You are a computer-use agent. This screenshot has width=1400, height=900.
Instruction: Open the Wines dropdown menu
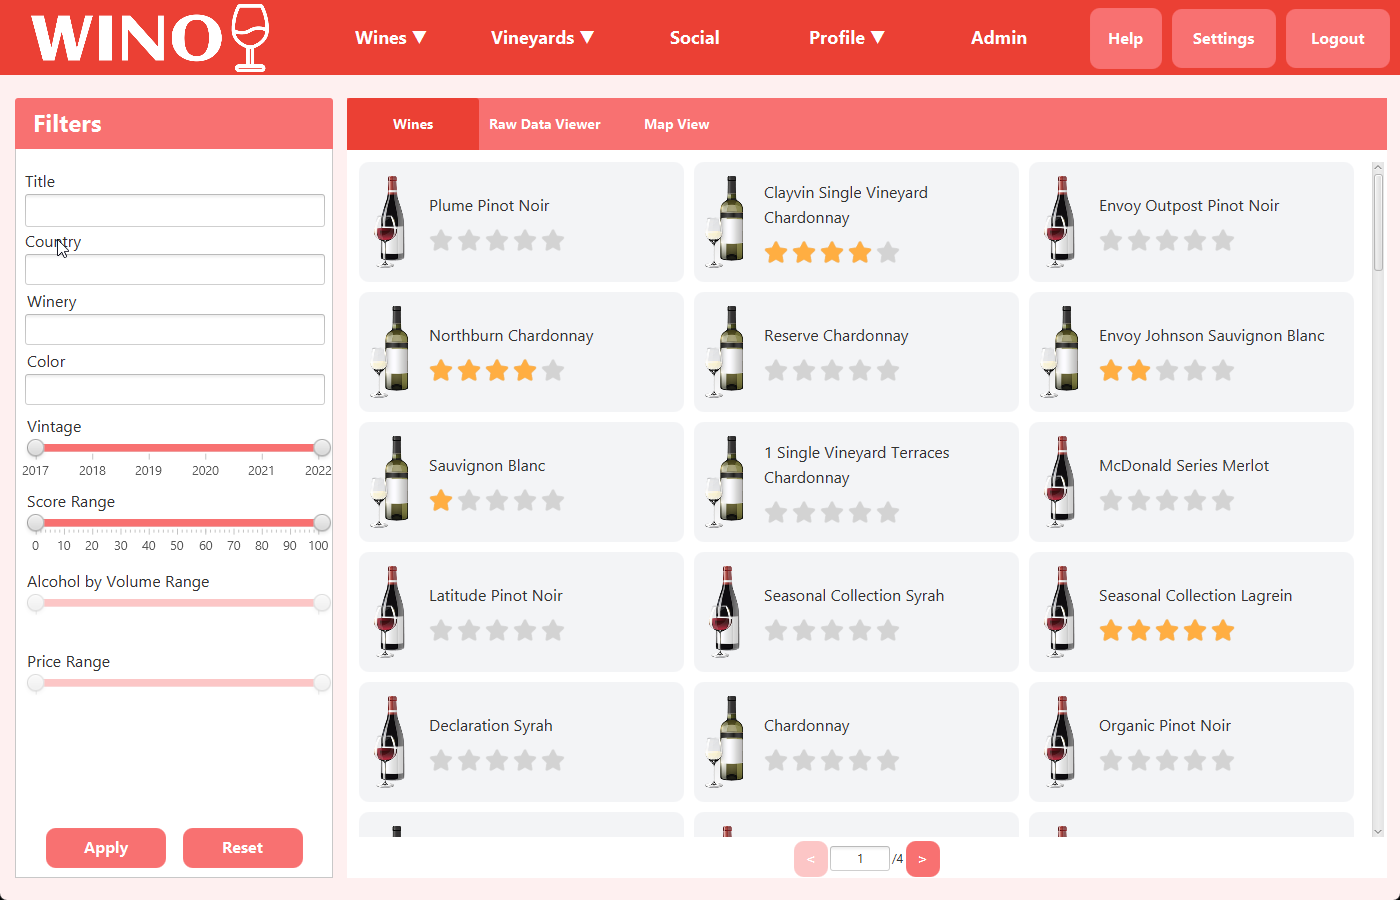(390, 38)
